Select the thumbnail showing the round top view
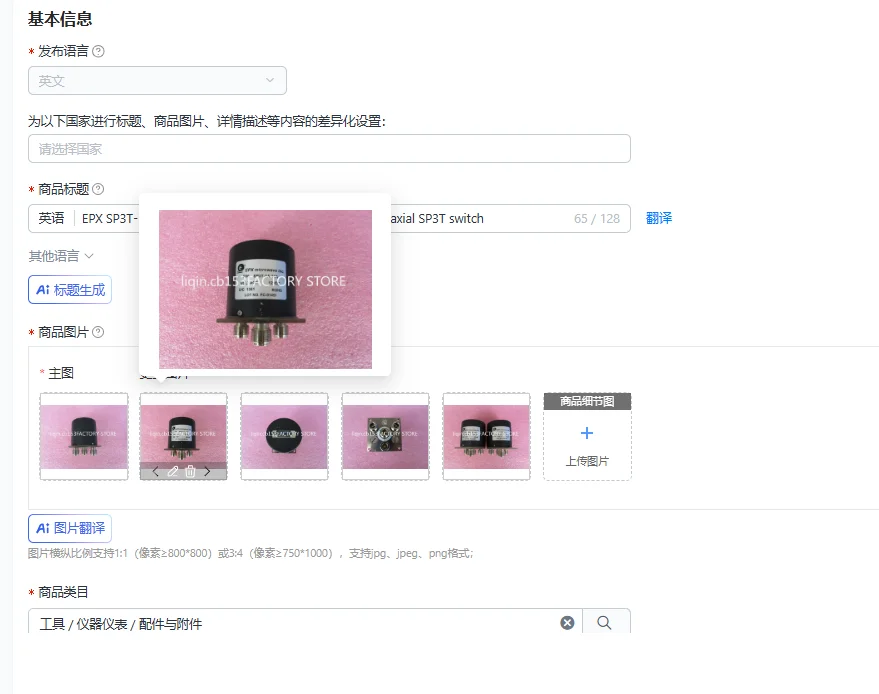The height and width of the screenshot is (694, 879). pos(285,437)
